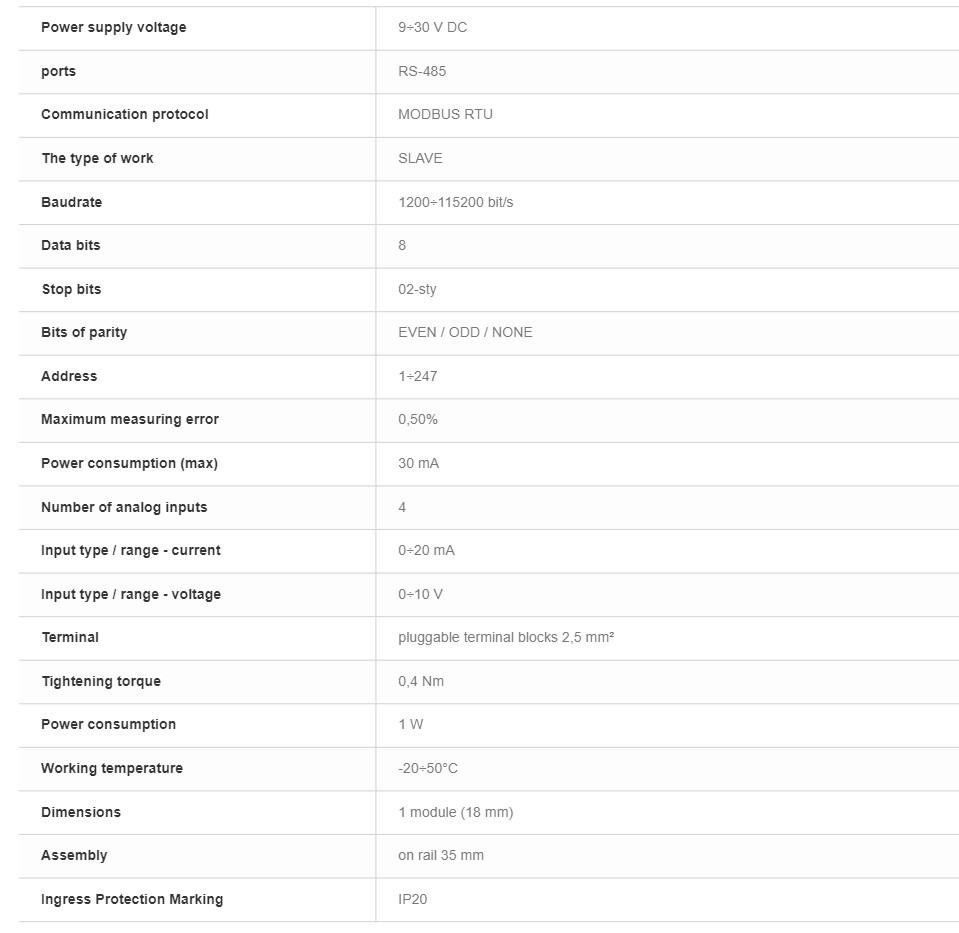Click the 30 mA power consumption value
The width and height of the screenshot is (959, 933).
418,463
